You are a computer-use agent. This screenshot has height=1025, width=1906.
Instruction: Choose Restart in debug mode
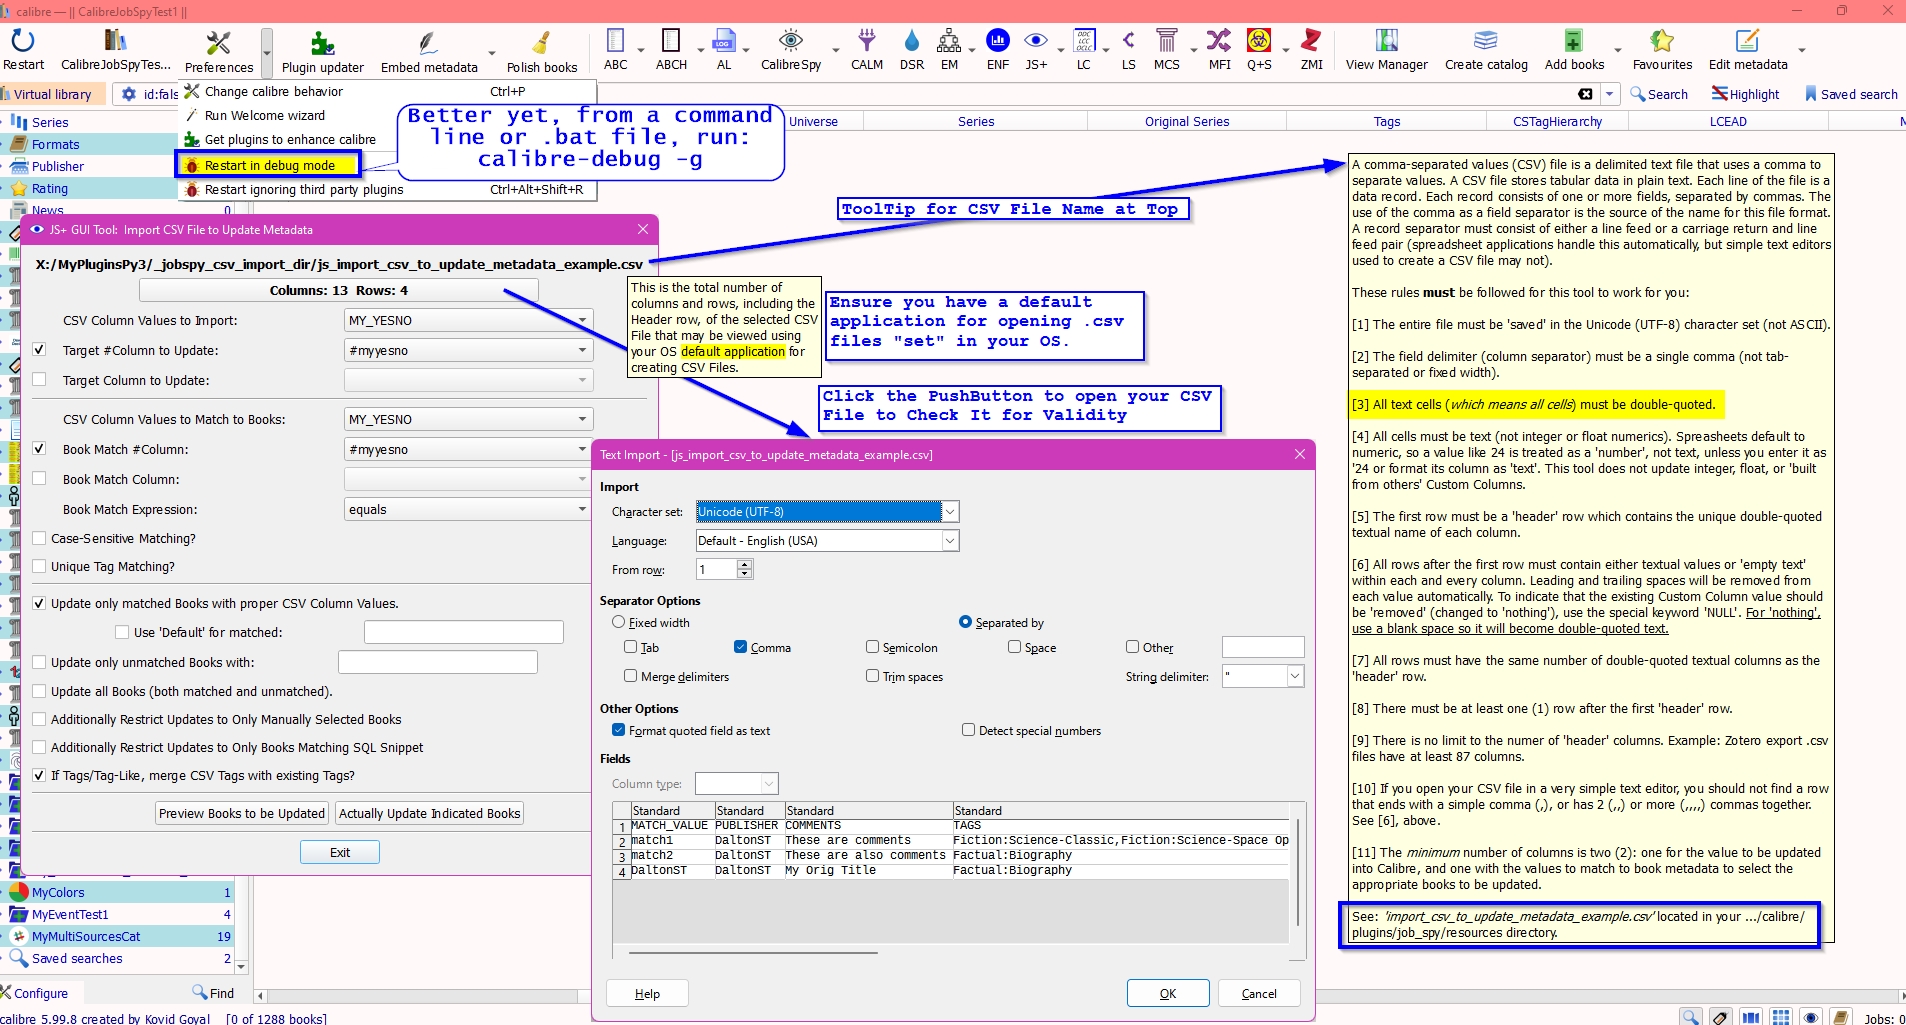click(270, 165)
